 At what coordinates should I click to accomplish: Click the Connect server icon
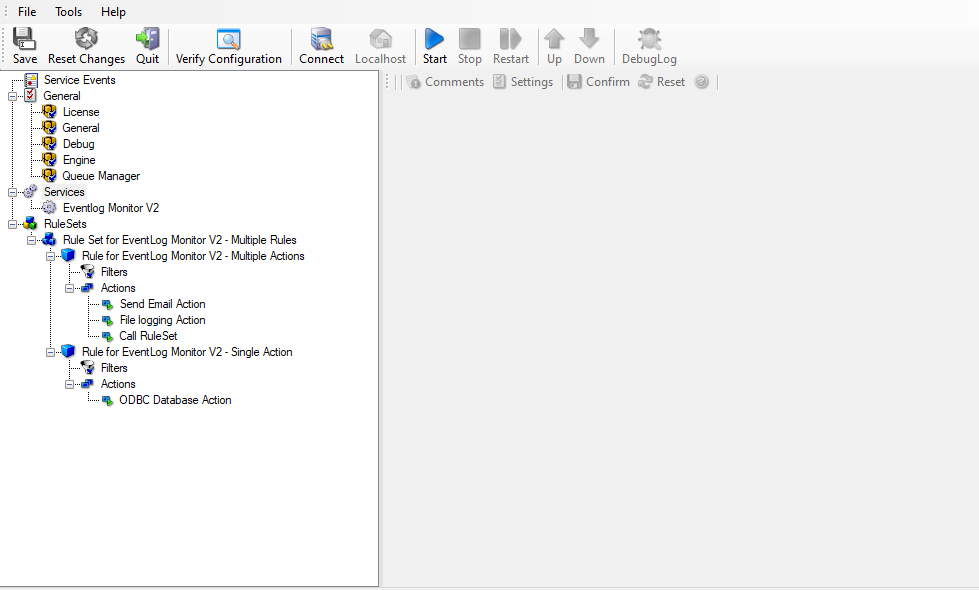(x=321, y=39)
